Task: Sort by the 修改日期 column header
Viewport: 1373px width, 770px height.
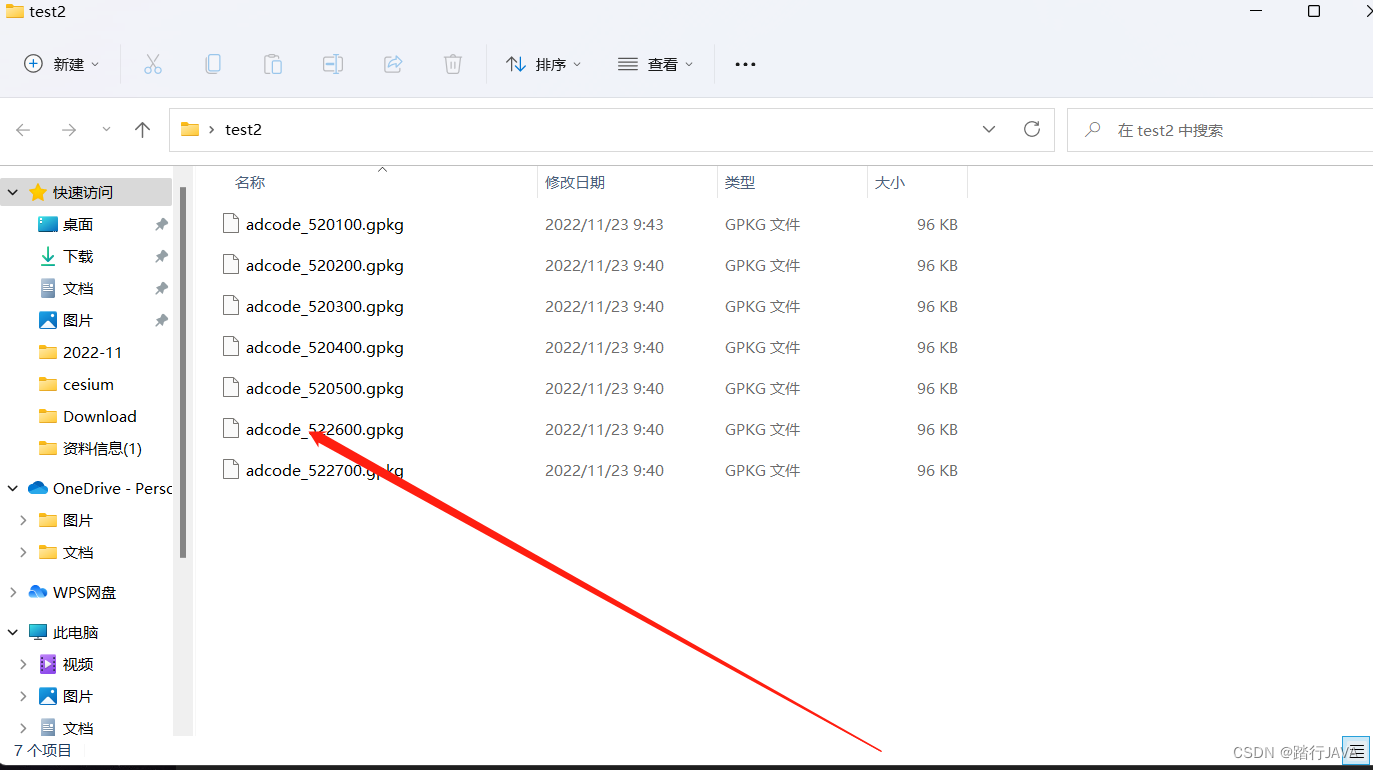Action: point(575,183)
